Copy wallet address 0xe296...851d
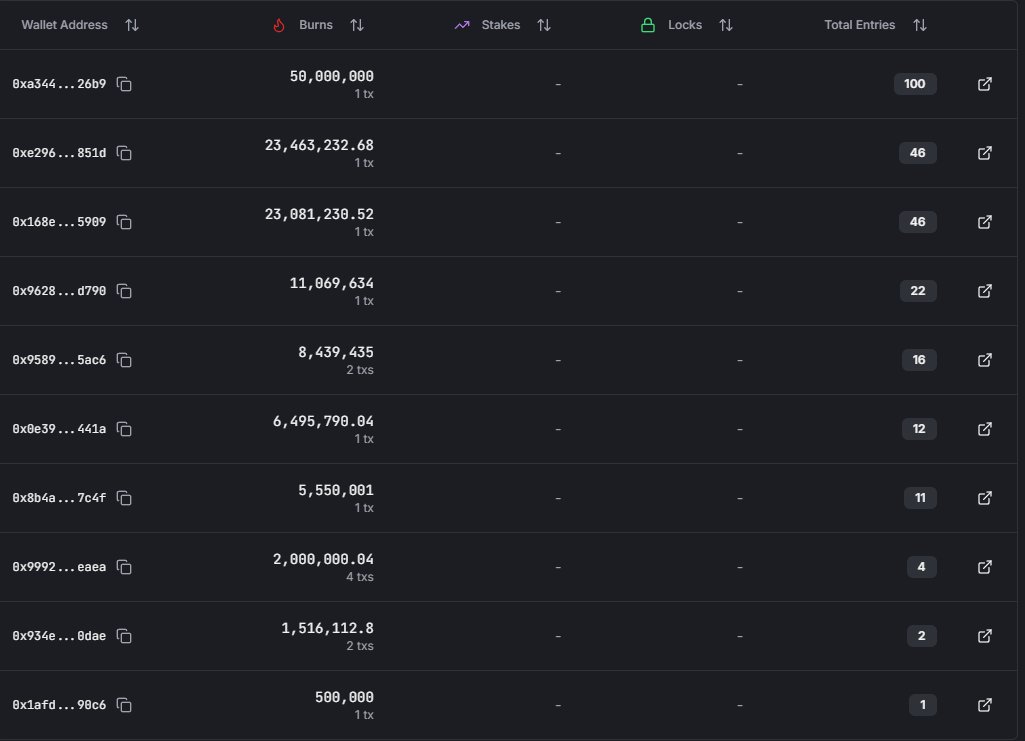The width and height of the screenshot is (1025, 741). [x=124, y=153]
